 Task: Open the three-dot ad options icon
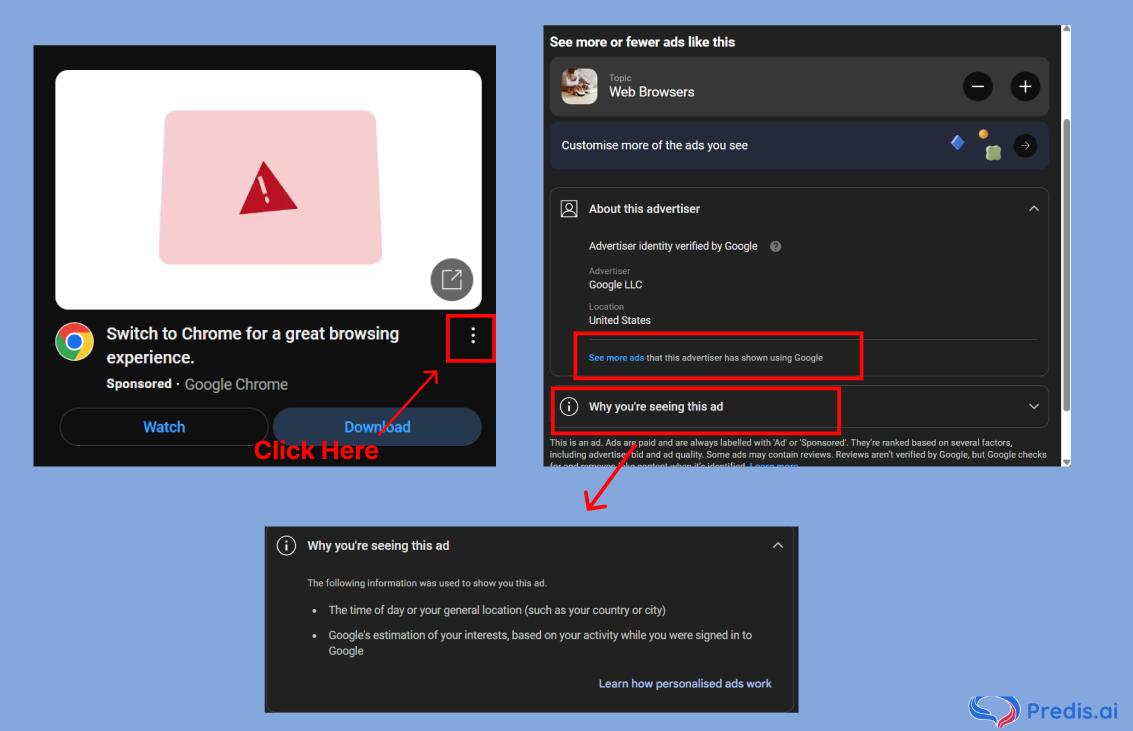coord(471,338)
